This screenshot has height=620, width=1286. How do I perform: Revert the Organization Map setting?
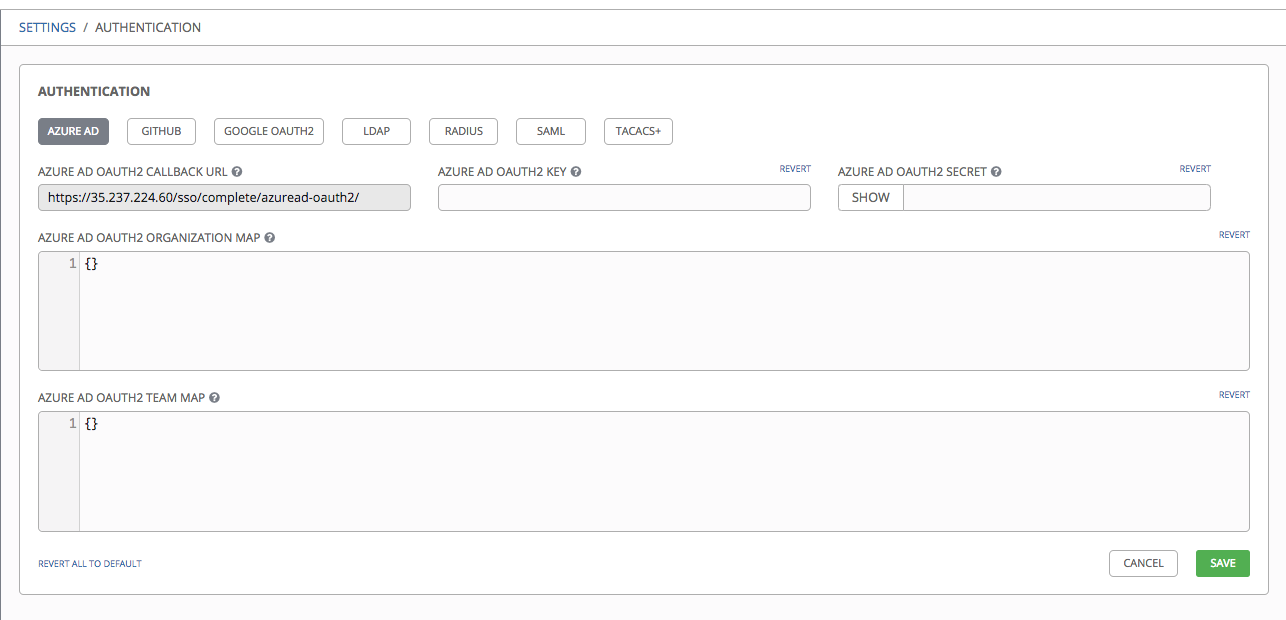pos(1234,234)
